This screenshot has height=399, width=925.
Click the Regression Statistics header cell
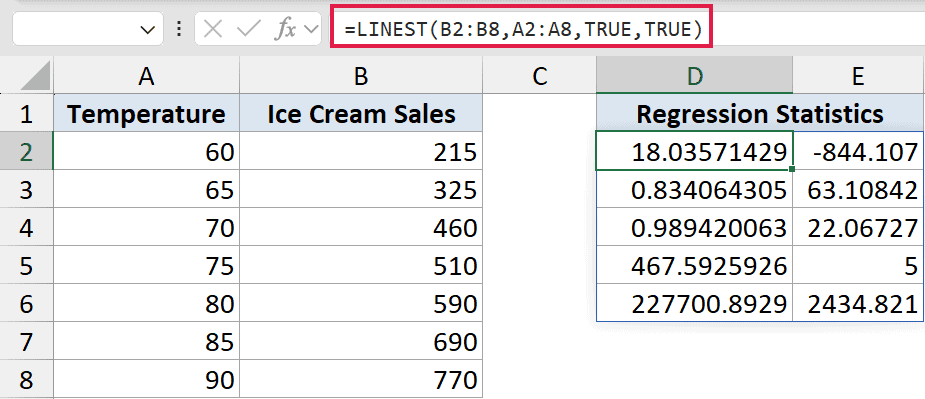[x=760, y=113]
